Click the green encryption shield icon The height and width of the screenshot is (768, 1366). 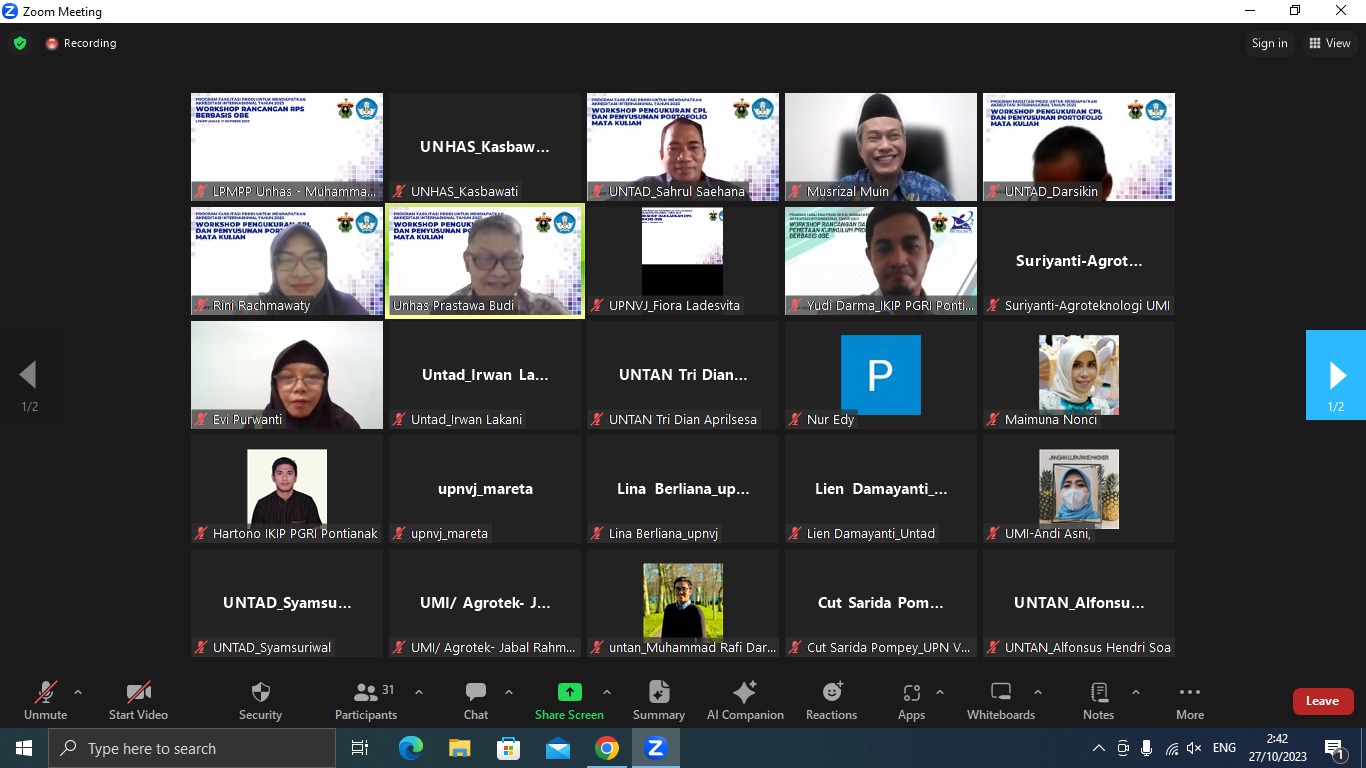coord(20,43)
